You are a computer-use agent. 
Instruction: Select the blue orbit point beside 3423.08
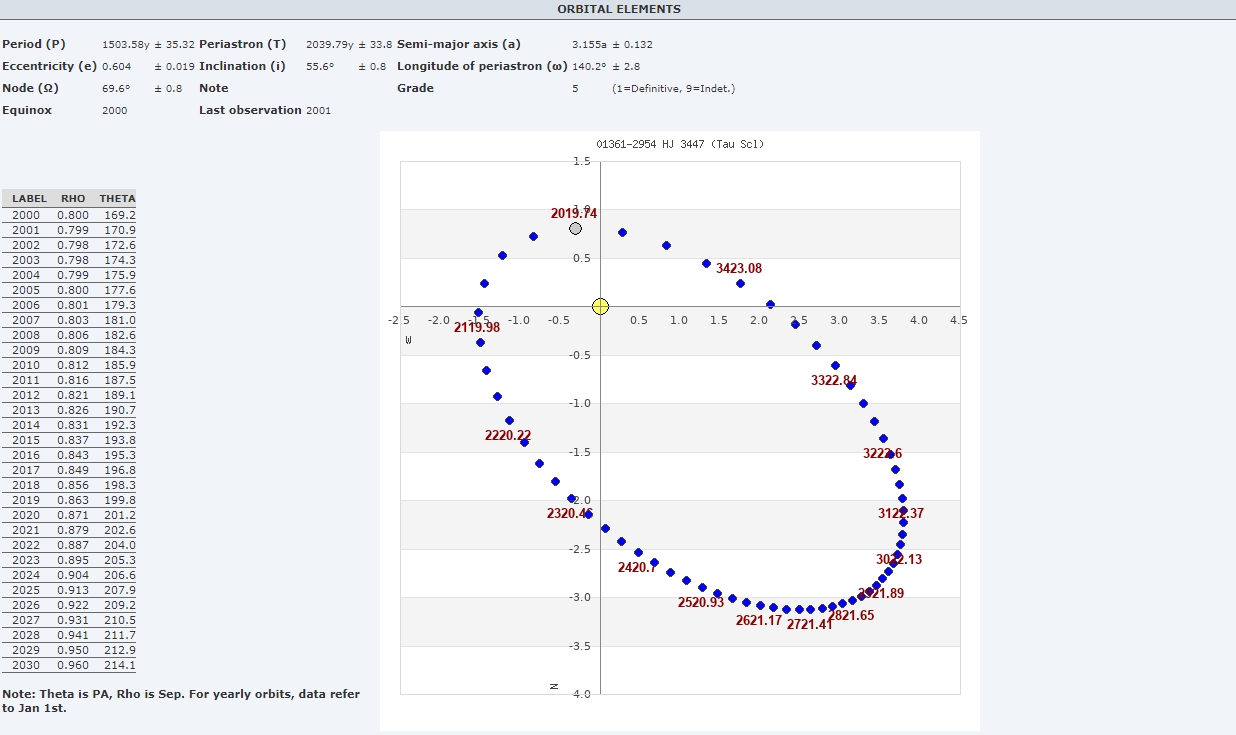click(x=706, y=264)
